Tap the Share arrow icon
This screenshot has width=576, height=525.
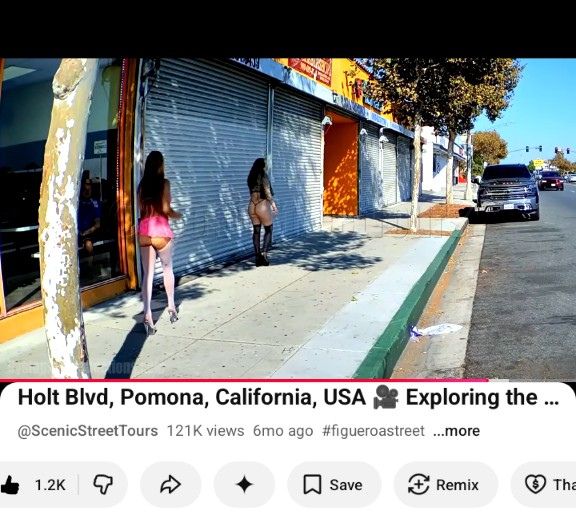tap(171, 485)
